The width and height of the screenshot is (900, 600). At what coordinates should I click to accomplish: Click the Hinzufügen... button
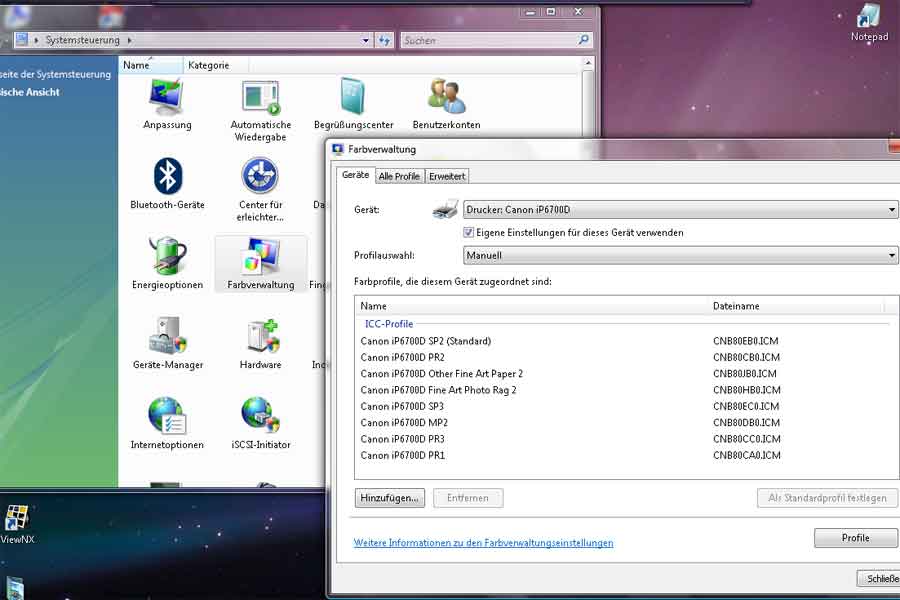tap(390, 498)
